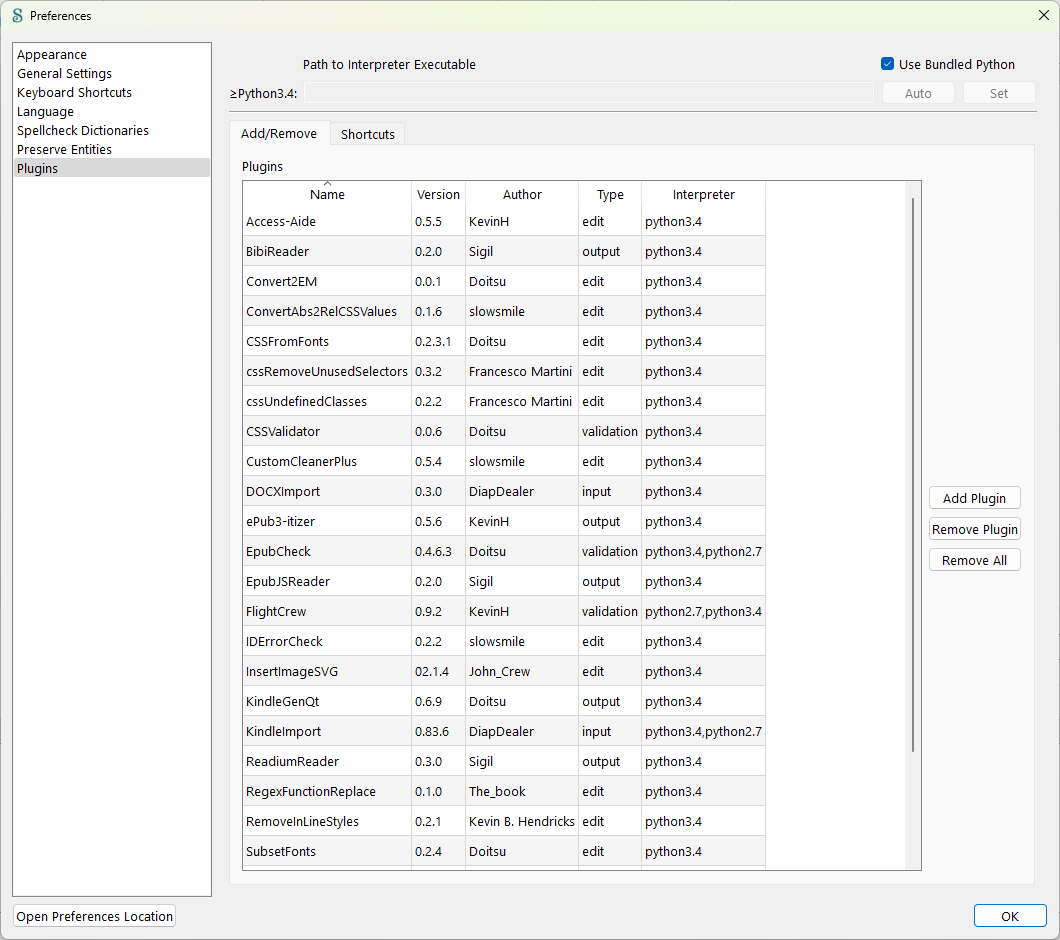The height and width of the screenshot is (940, 1060).
Task: Click Open Preferences Location button
Action: (95, 916)
